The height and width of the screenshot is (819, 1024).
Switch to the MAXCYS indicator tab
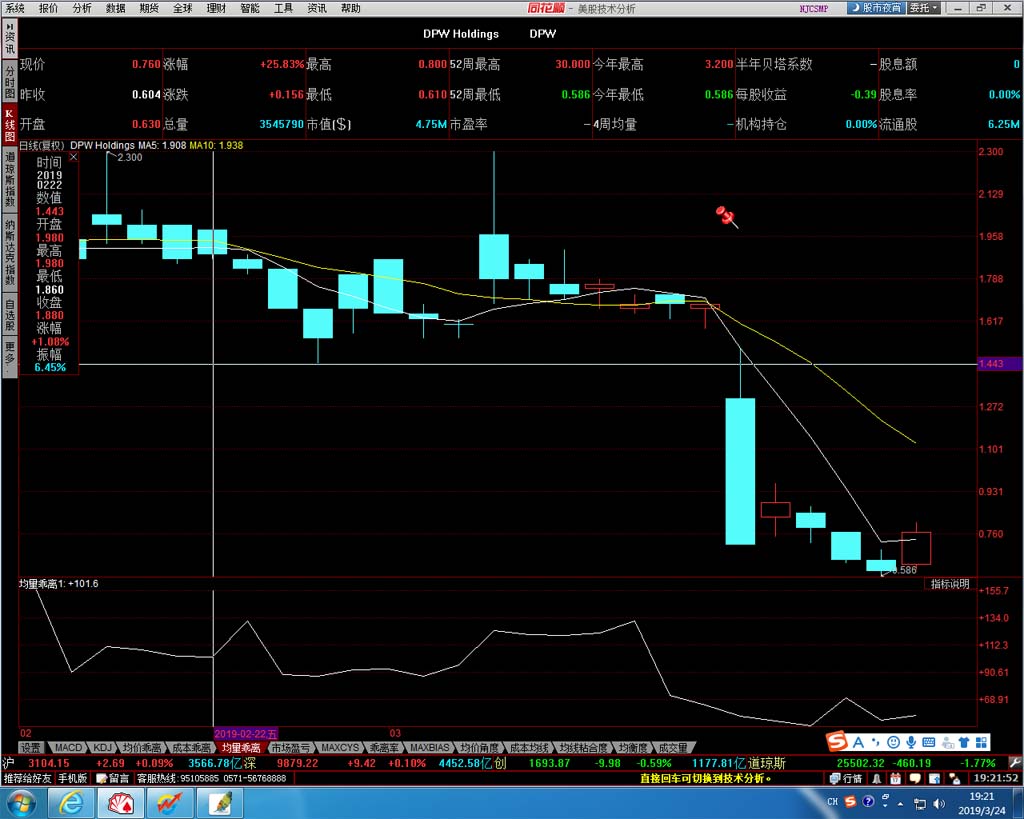(340, 747)
